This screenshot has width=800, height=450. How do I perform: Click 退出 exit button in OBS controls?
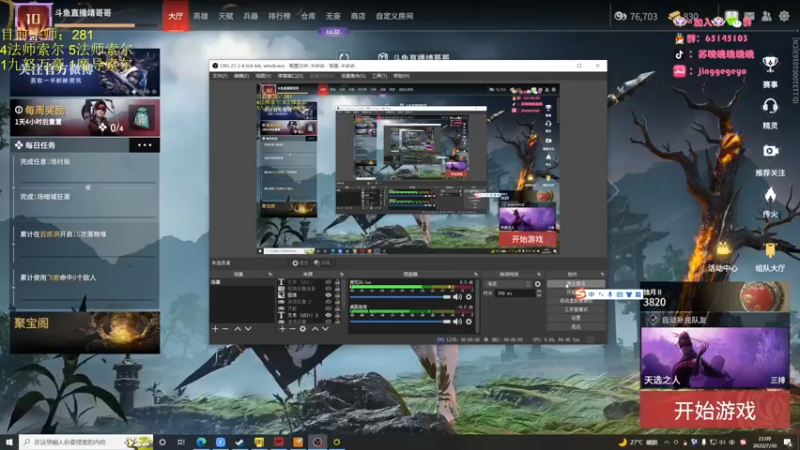point(576,327)
